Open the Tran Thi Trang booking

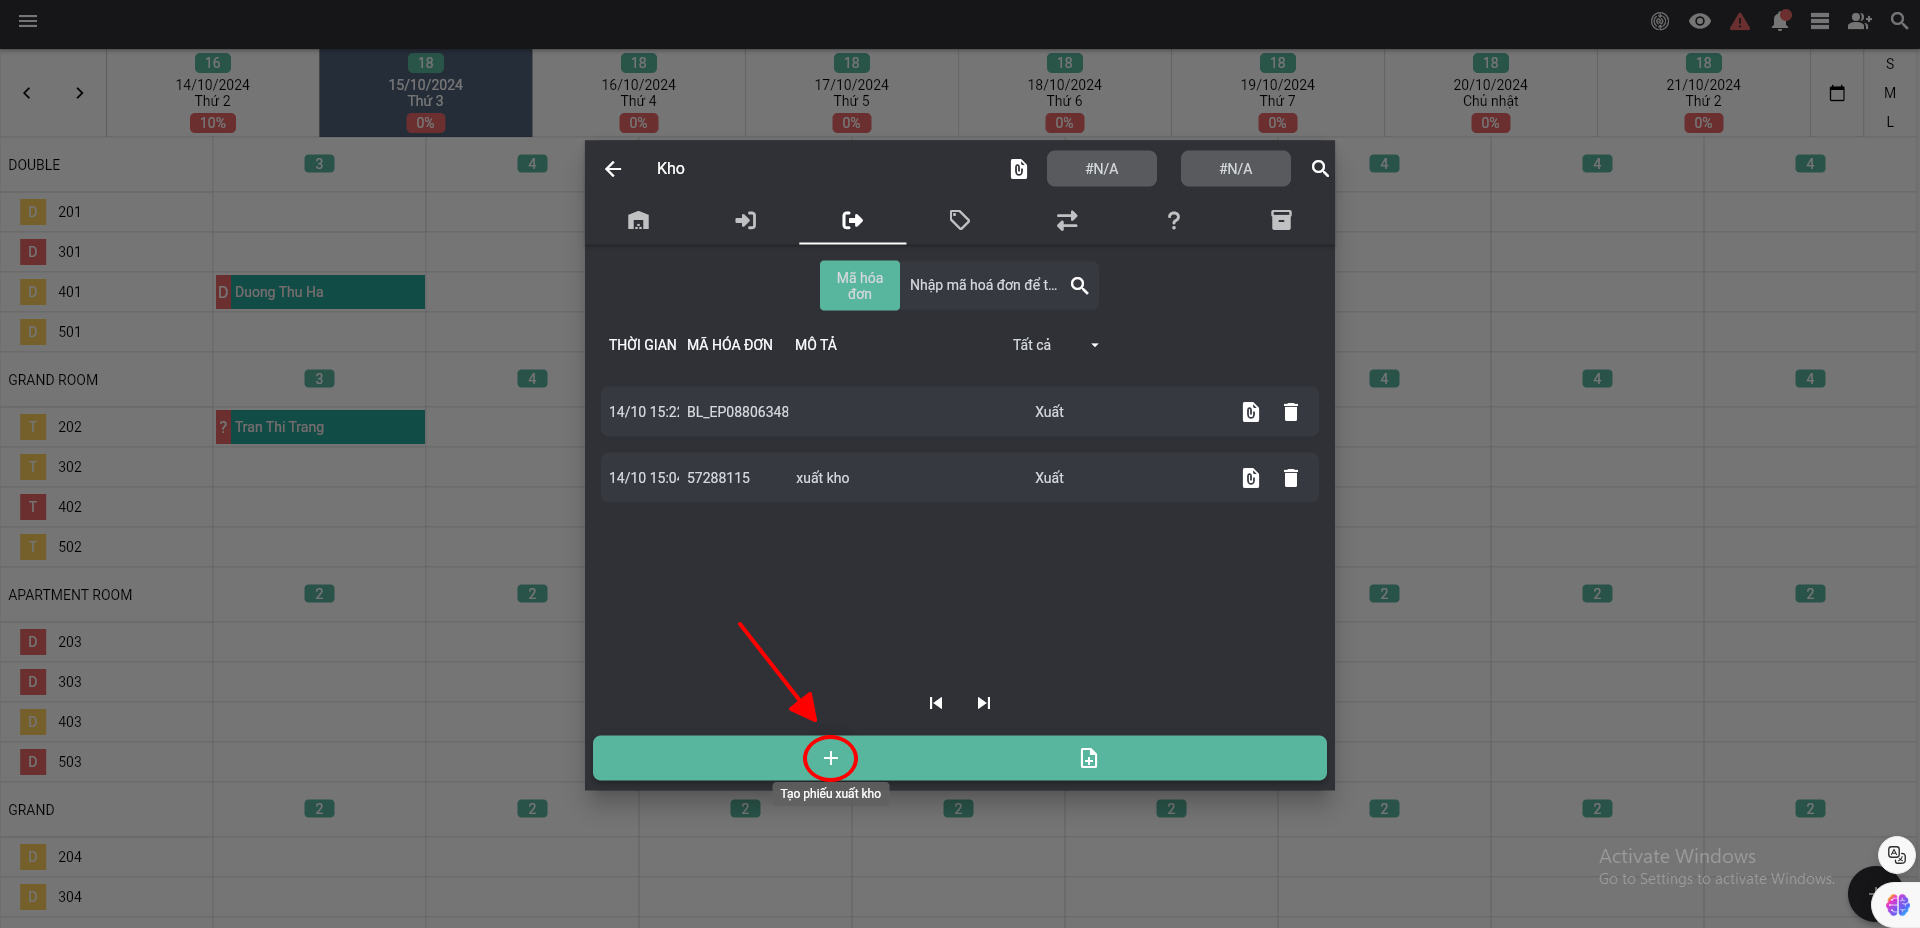321,427
